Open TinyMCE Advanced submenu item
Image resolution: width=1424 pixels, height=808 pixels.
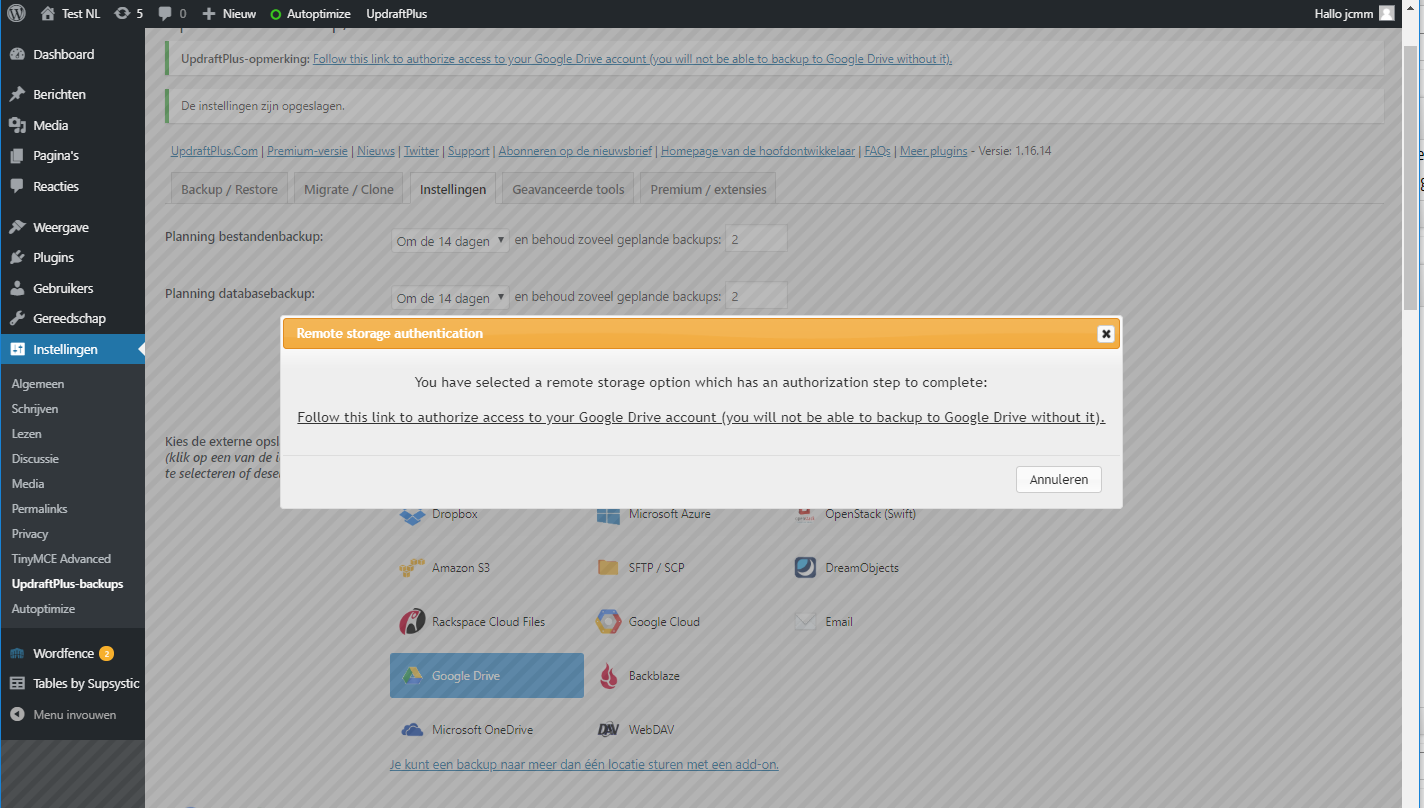61,559
